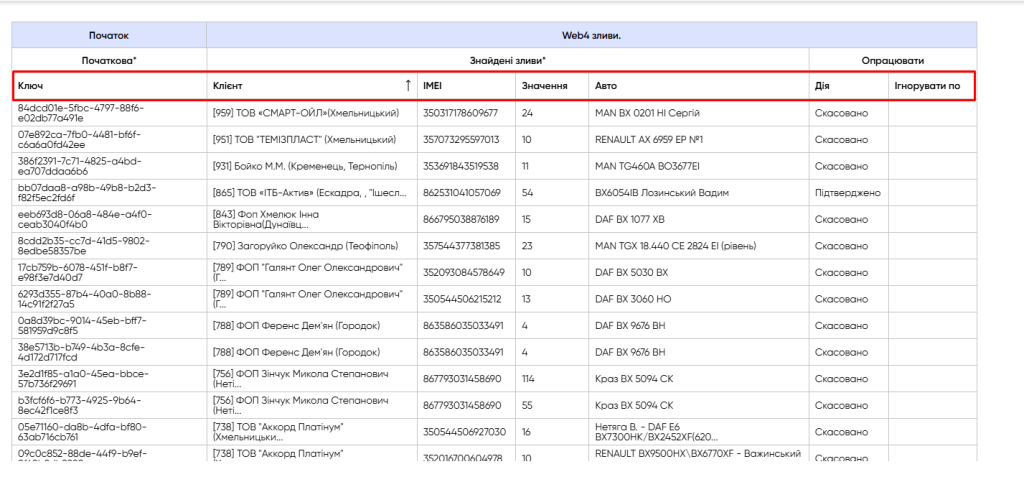Select key starting with eeb693d8-06a8
Screen dimensions: 1024x482
(x=84, y=219)
